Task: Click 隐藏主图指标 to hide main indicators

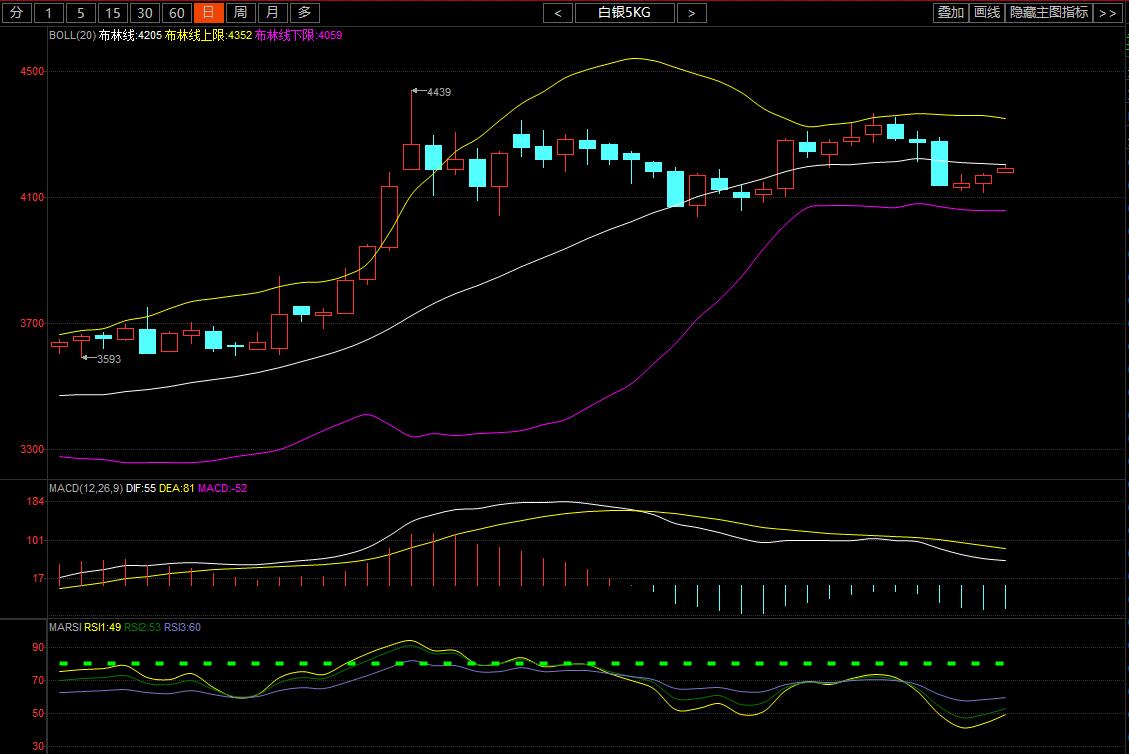Action: click(1048, 13)
